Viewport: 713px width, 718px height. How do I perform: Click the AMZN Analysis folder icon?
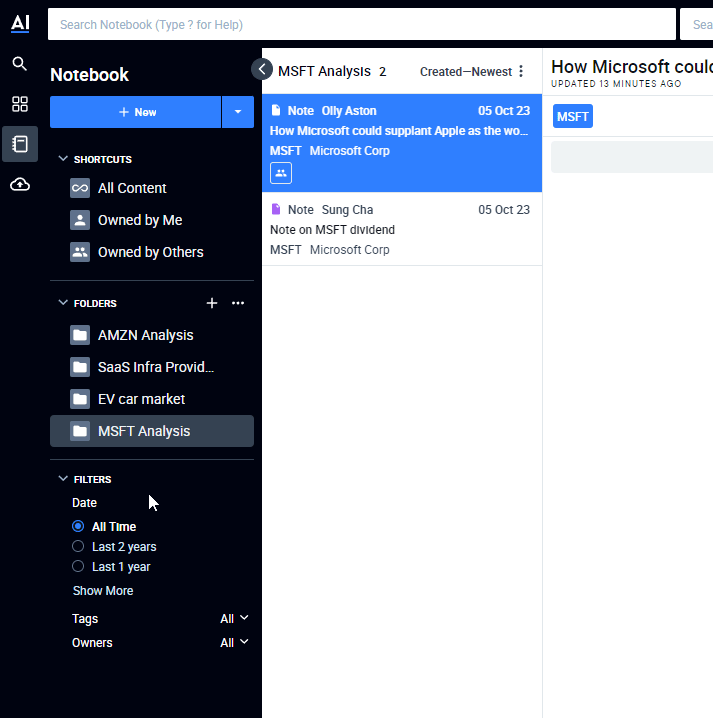pyautogui.click(x=80, y=335)
